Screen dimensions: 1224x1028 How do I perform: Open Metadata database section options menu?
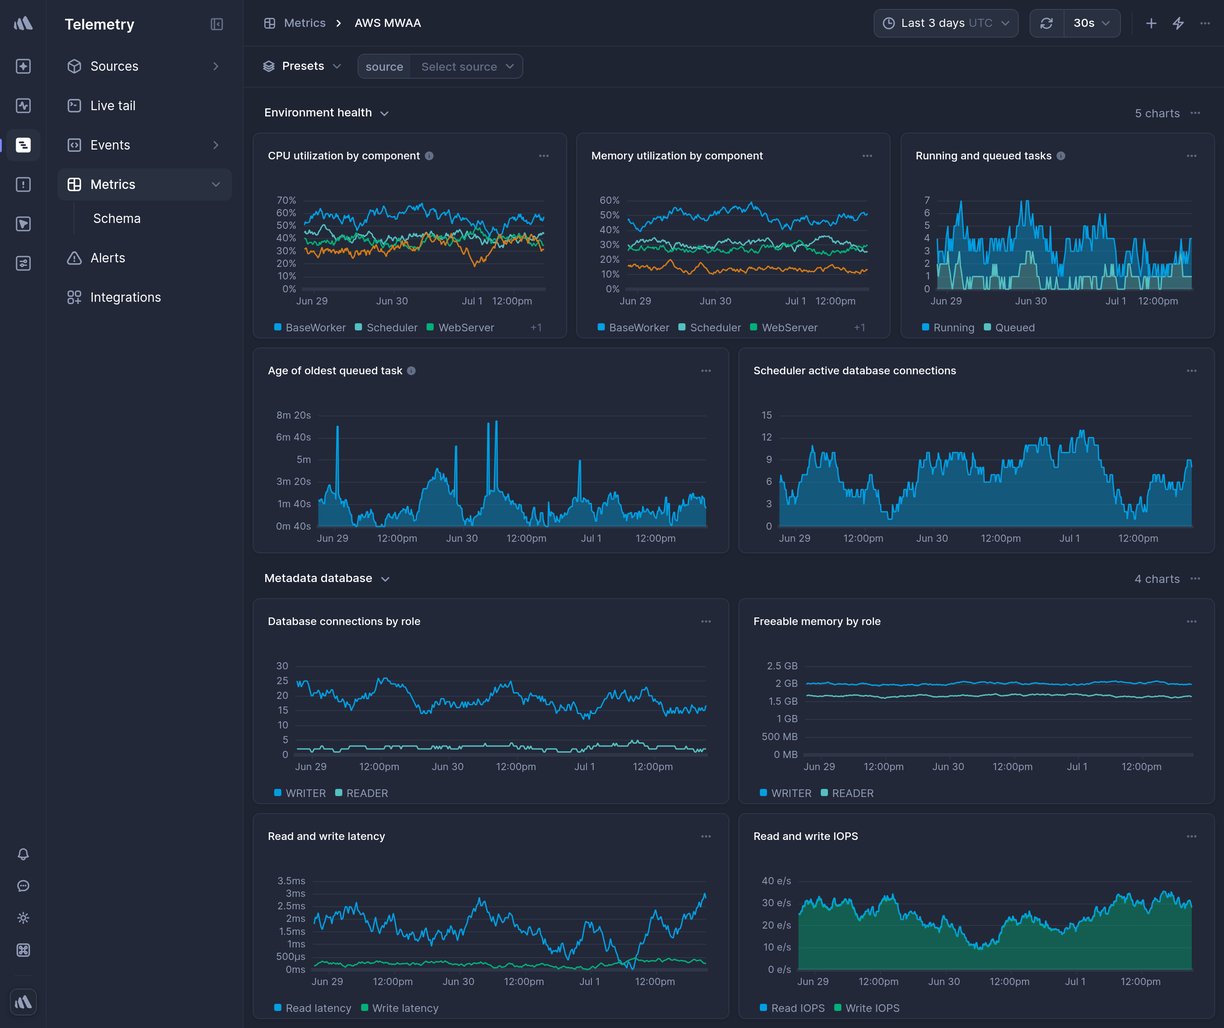click(1195, 579)
